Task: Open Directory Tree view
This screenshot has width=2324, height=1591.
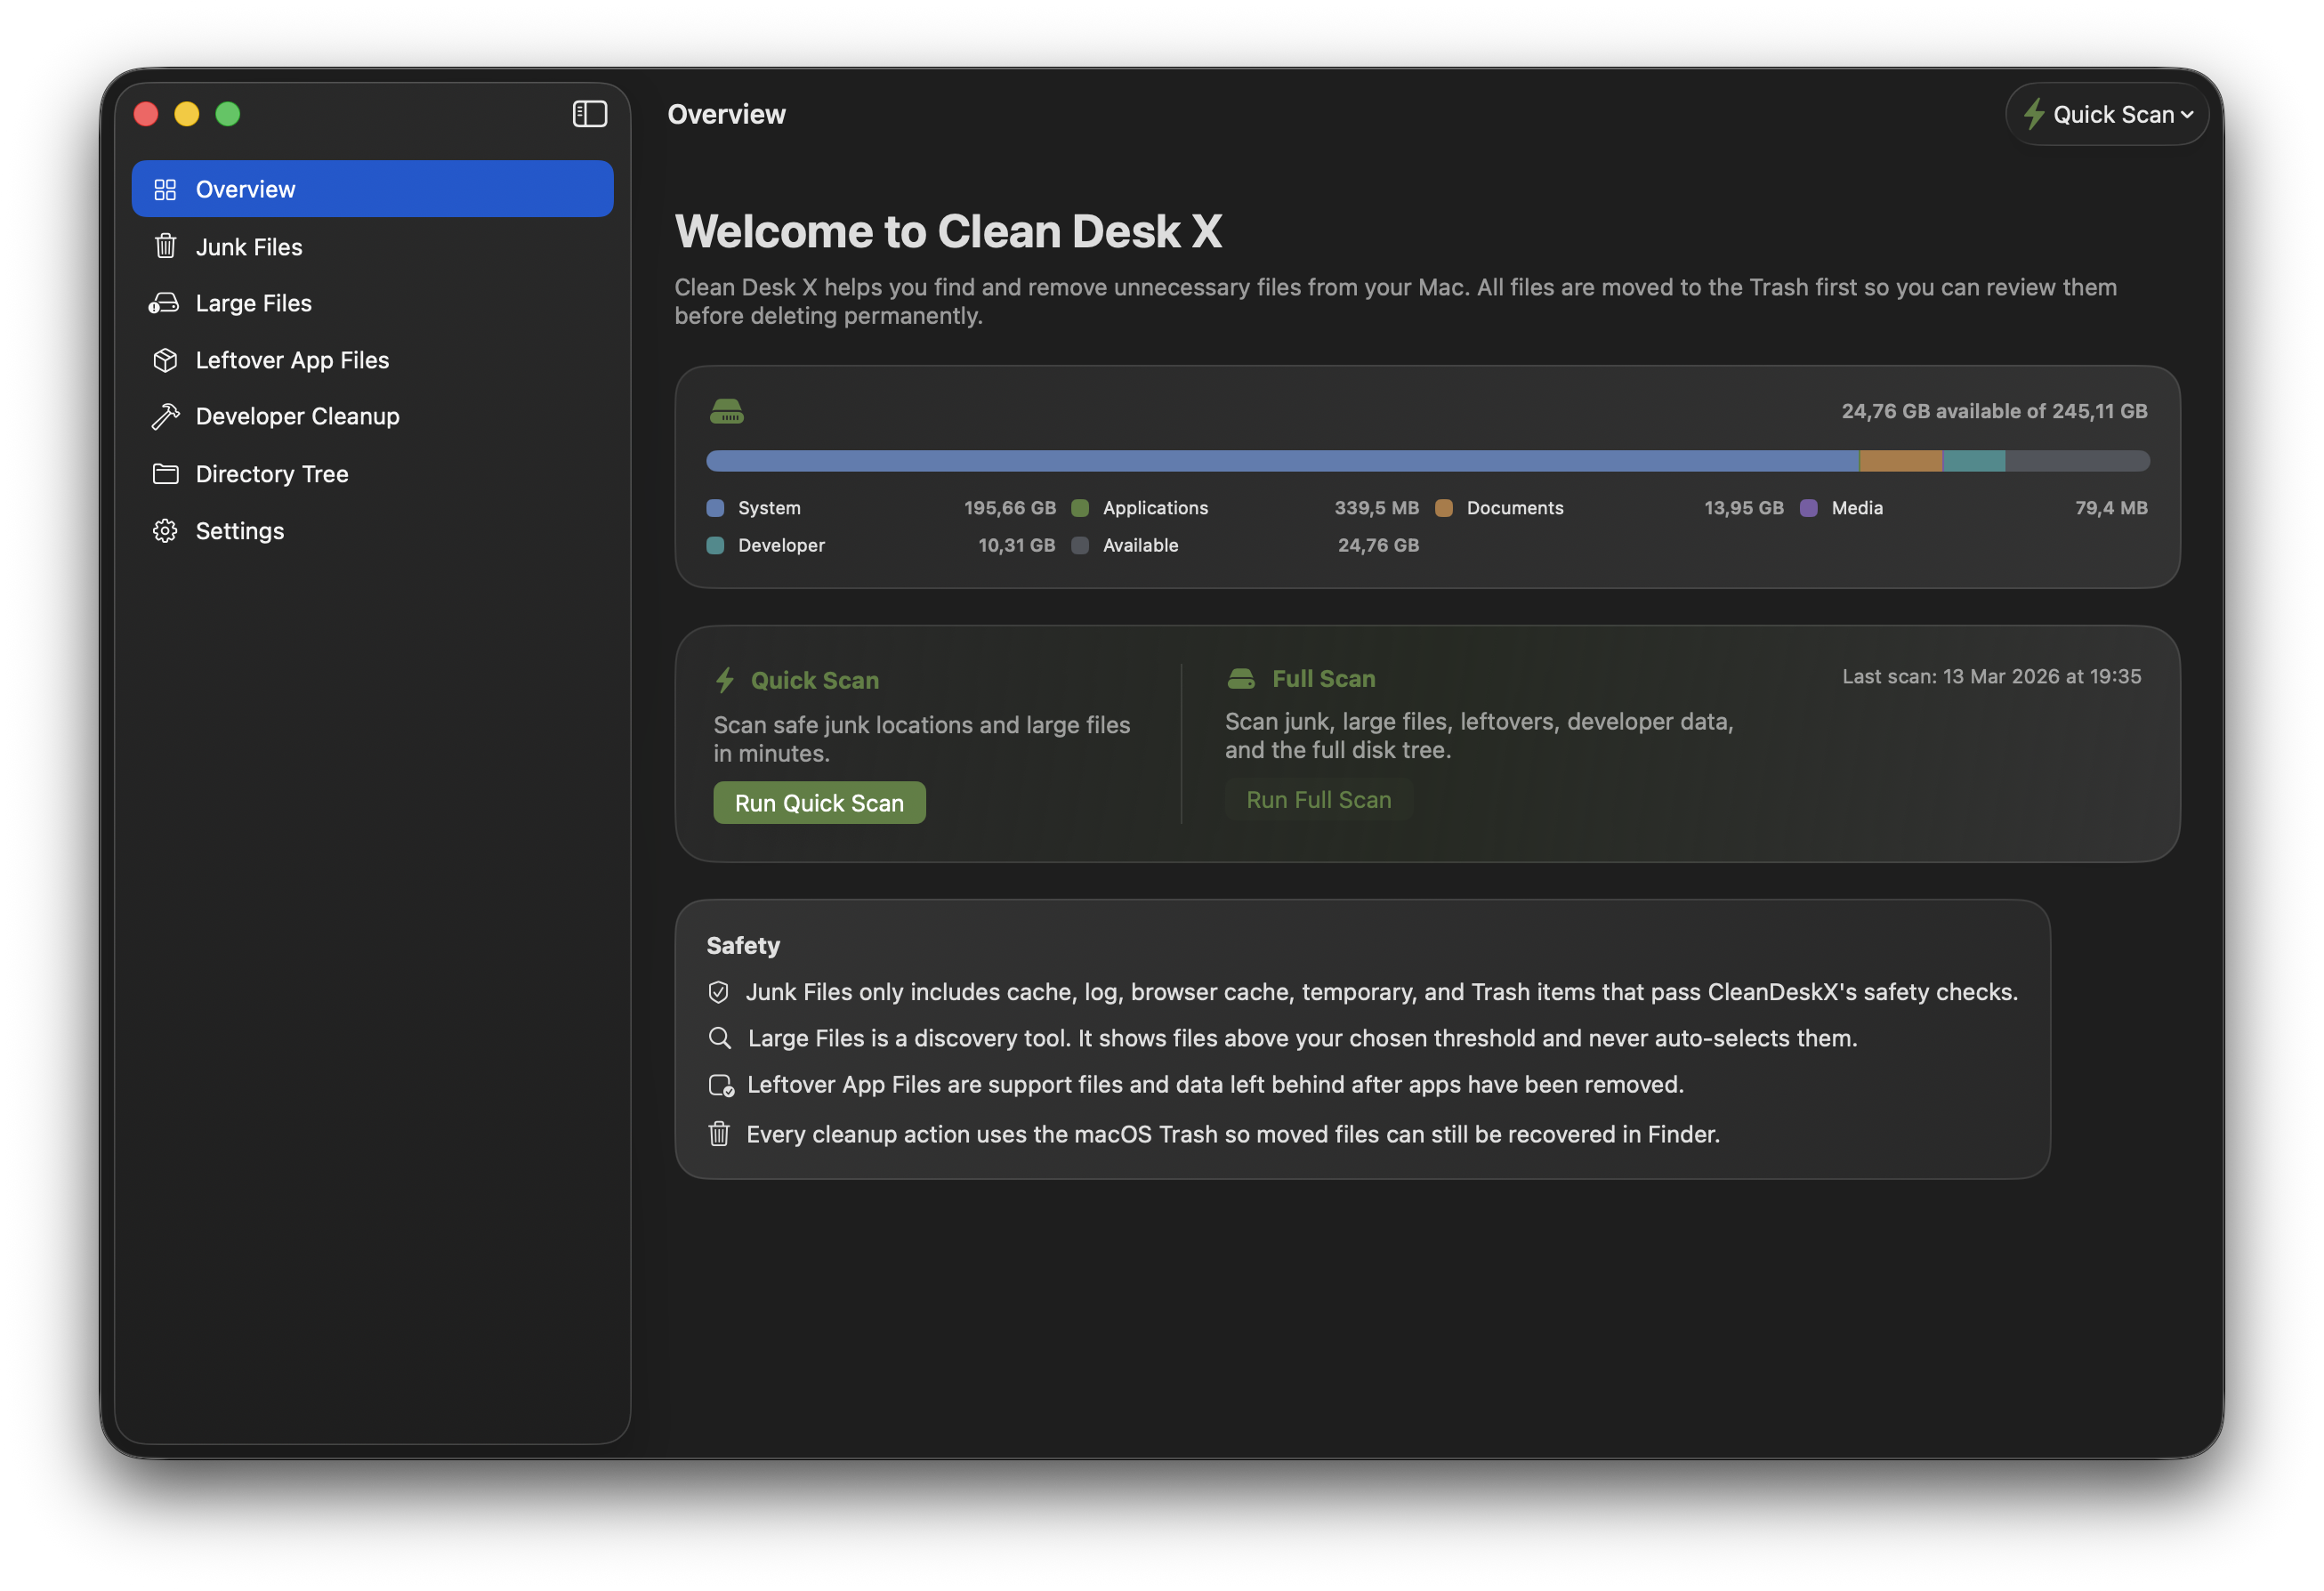Action: point(372,474)
